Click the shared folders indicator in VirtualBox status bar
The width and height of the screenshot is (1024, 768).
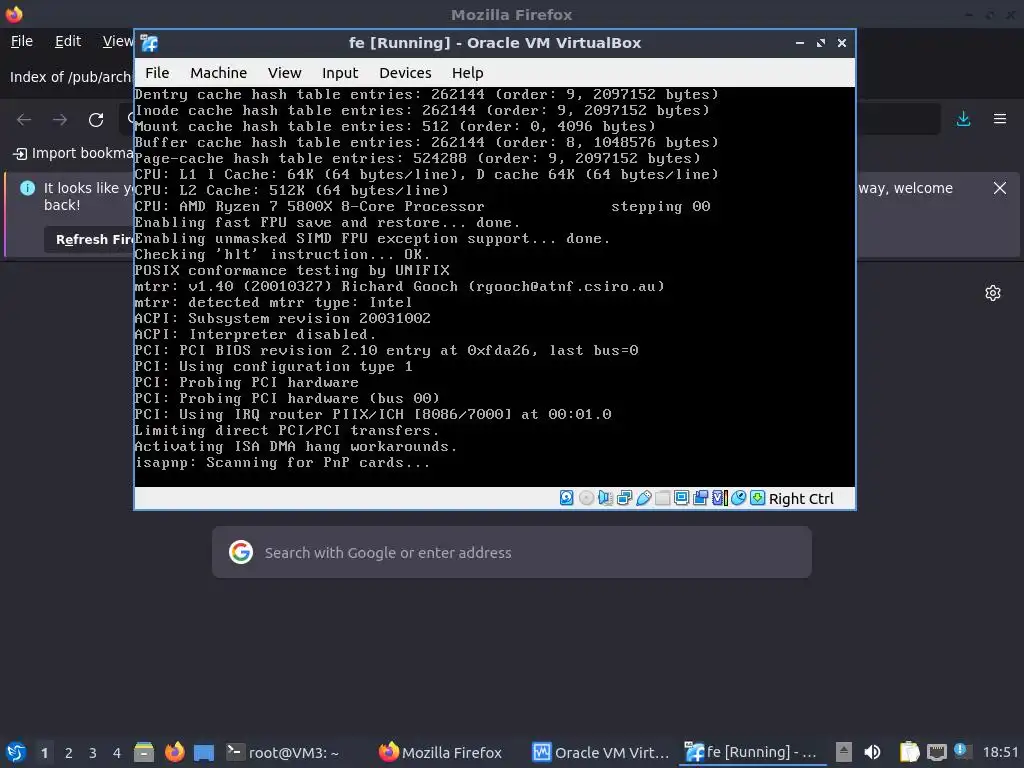(x=662, y=498)
